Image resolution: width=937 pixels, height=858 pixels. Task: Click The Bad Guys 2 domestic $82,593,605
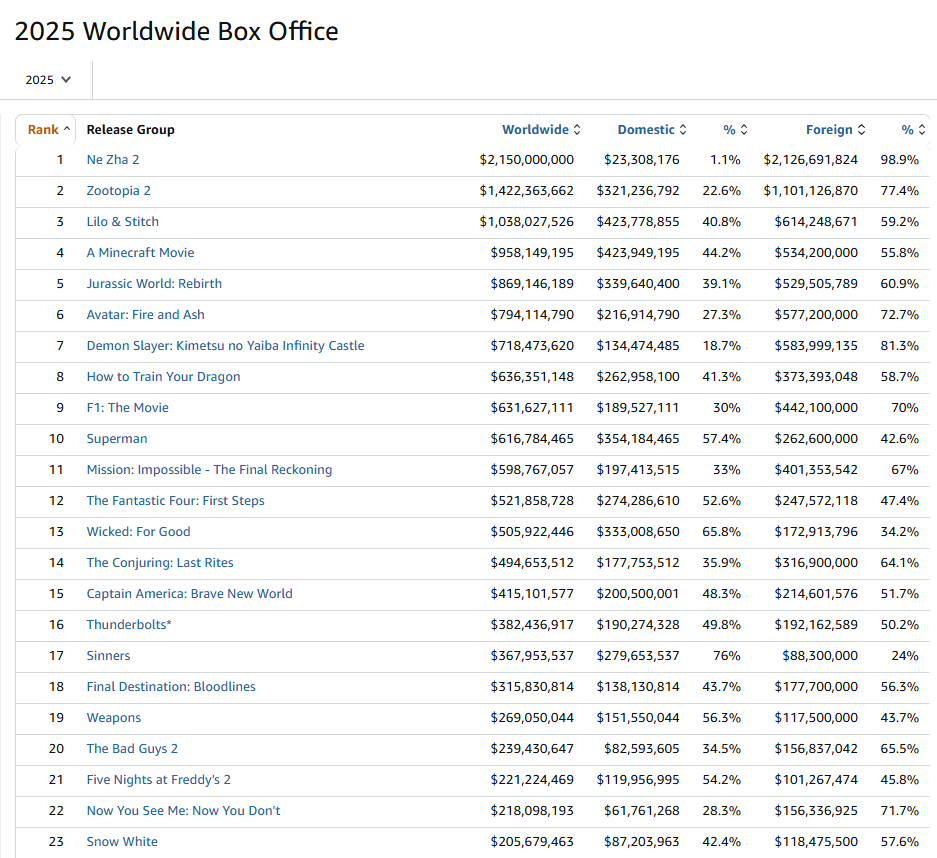(x=641, y=750)
